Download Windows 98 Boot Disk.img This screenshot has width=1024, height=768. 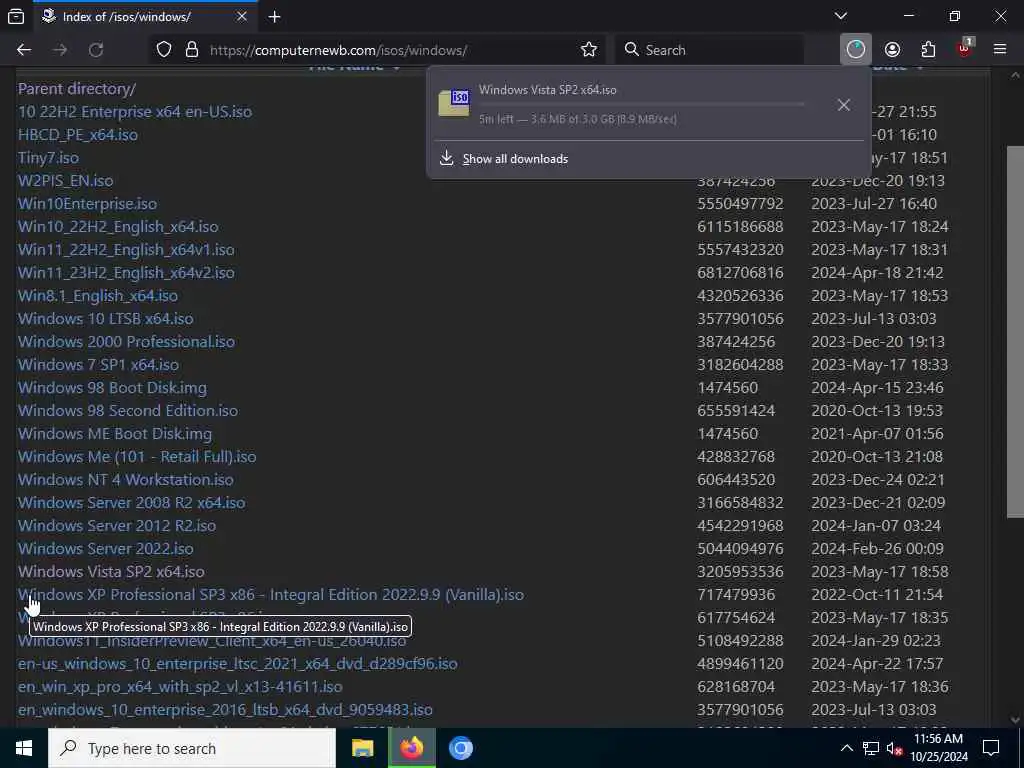pyautogui.click(x=112, y=387)
